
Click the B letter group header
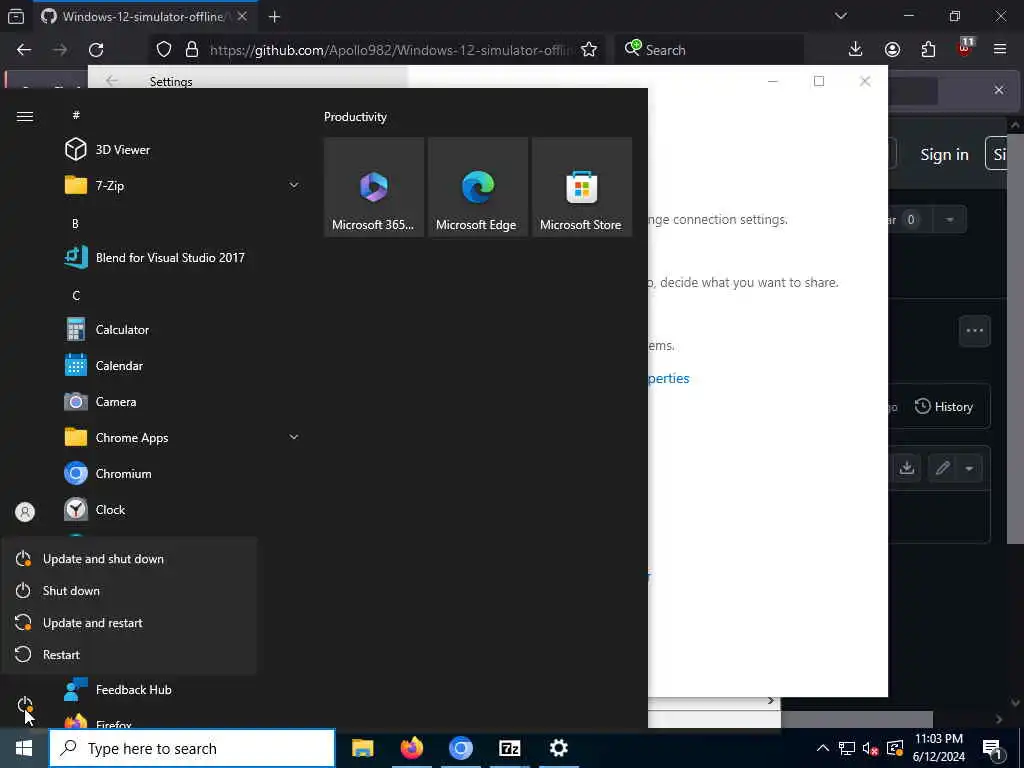tap(75, 223)
